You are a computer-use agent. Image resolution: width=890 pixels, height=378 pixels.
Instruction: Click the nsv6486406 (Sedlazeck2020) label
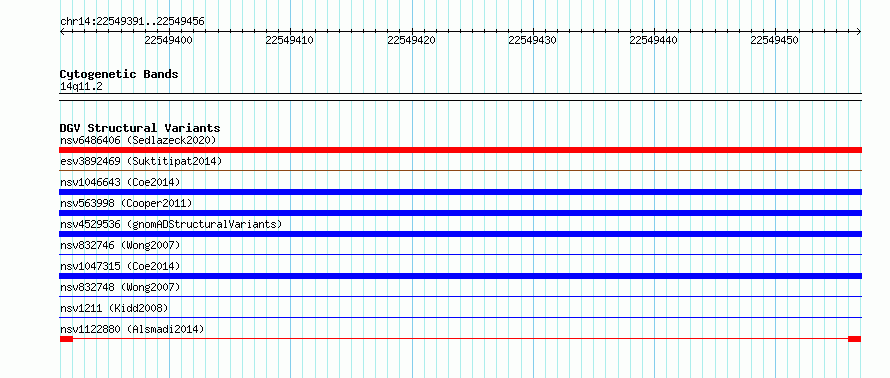click(138, 140)
